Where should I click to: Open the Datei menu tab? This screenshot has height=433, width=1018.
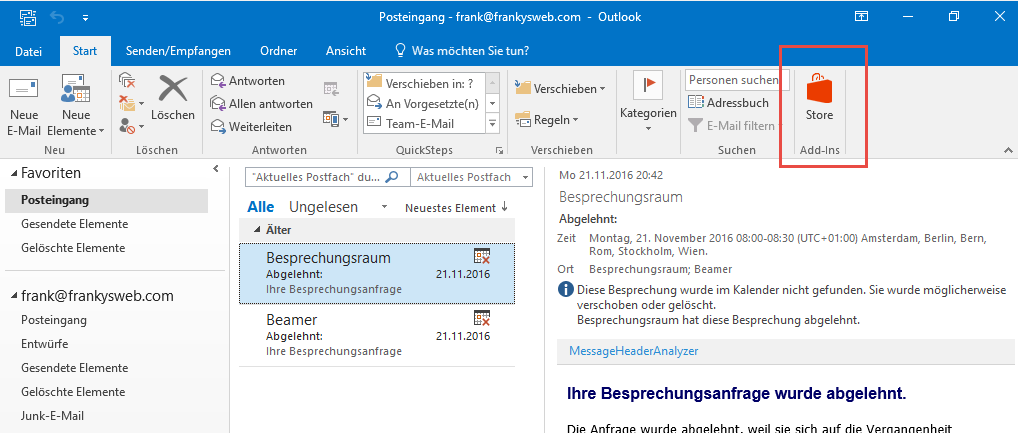(x=29, y=51)
